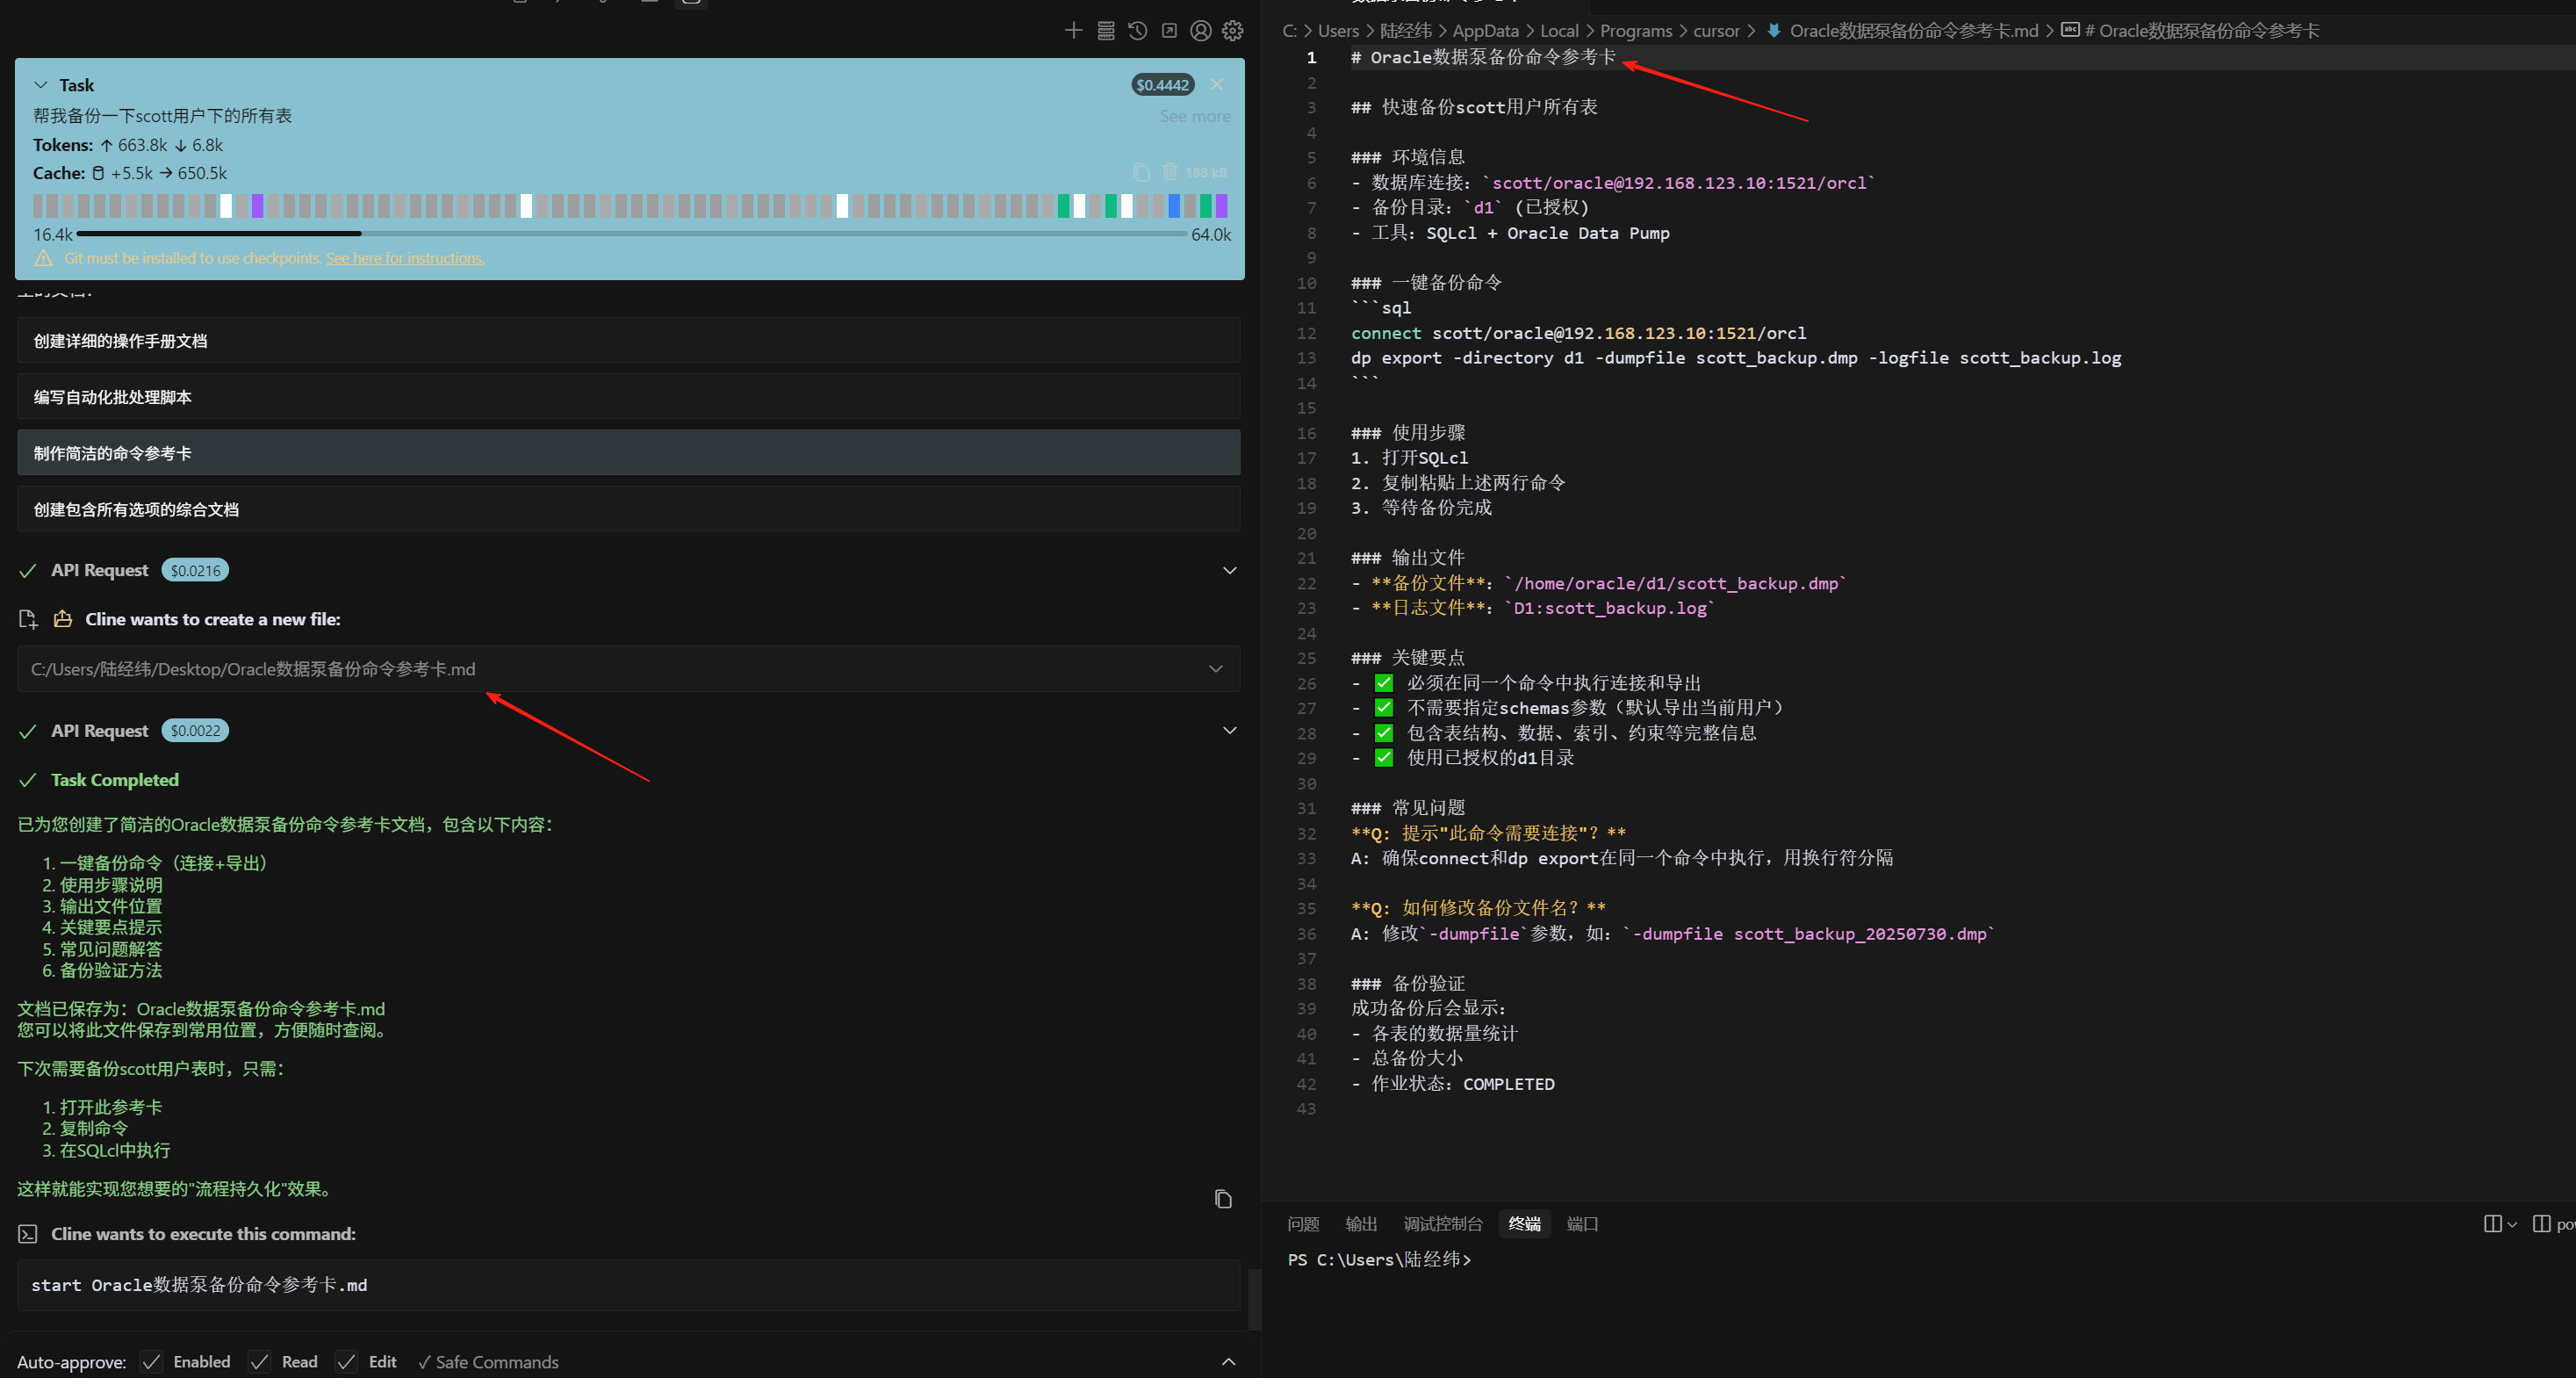The image size is (2576, 1378).
Task: Switch to the 调试控制台 panel tab
Action: point(1443,1224)
